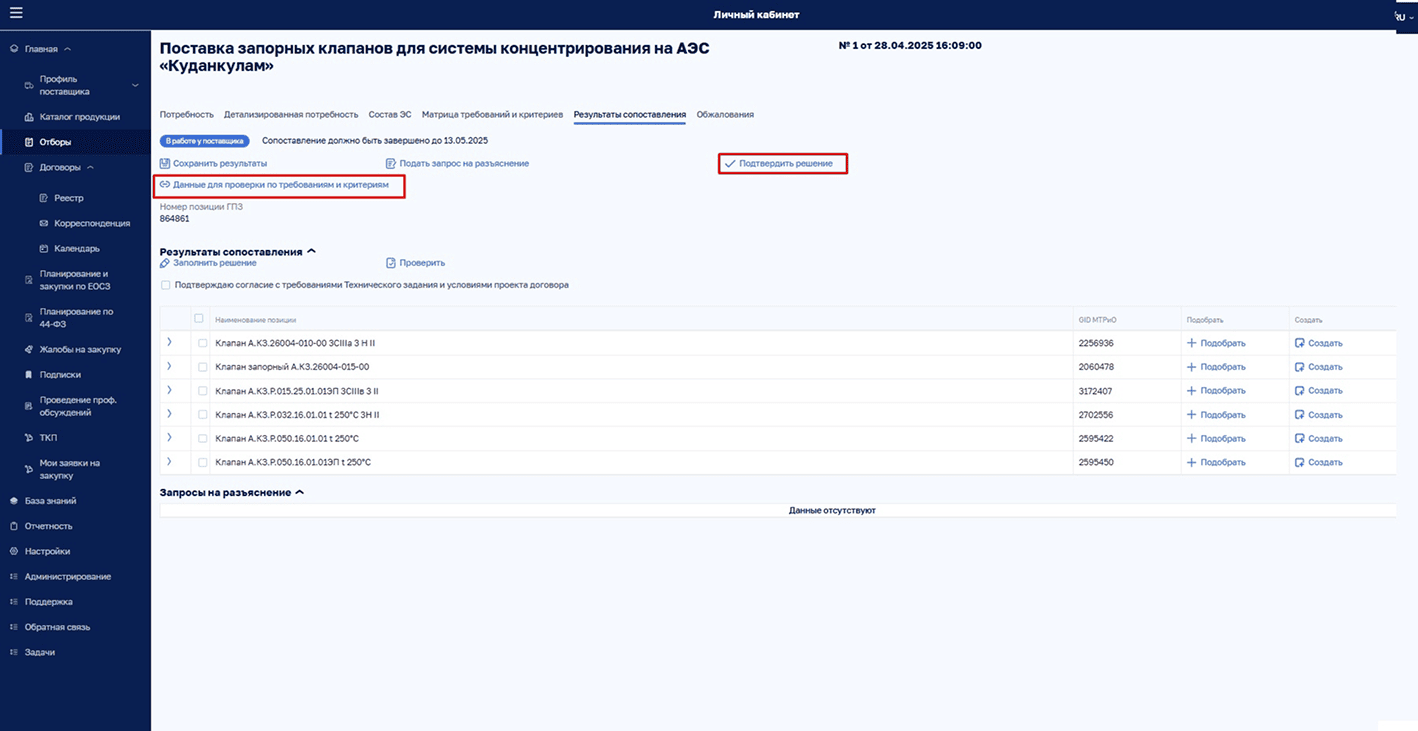Click the Корреспонденция envelope icon
This screenshot has width=1418, height=731.
[x=44, y=223]
